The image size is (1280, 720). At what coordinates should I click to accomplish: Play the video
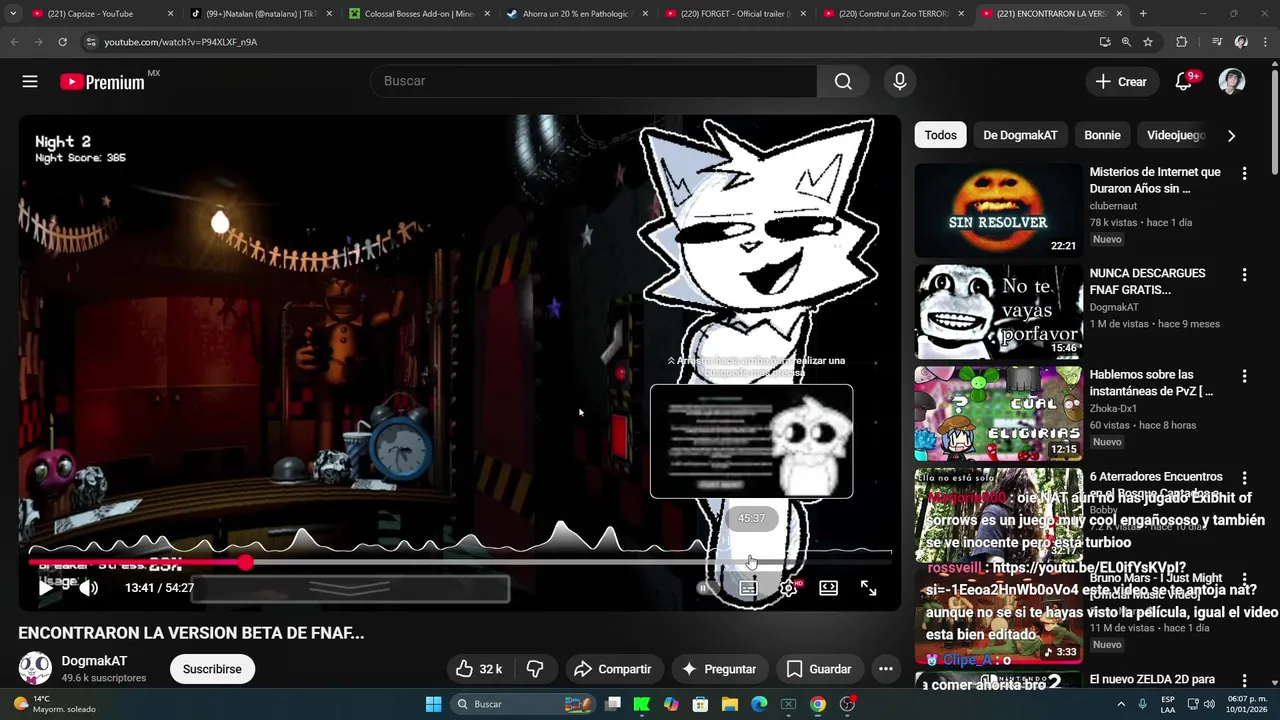point(46,588)
